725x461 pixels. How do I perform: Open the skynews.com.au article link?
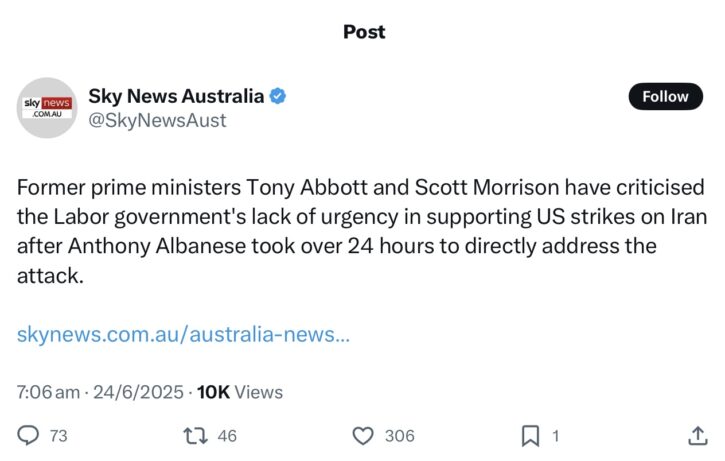pyautogui.click(x=183, y=334)
